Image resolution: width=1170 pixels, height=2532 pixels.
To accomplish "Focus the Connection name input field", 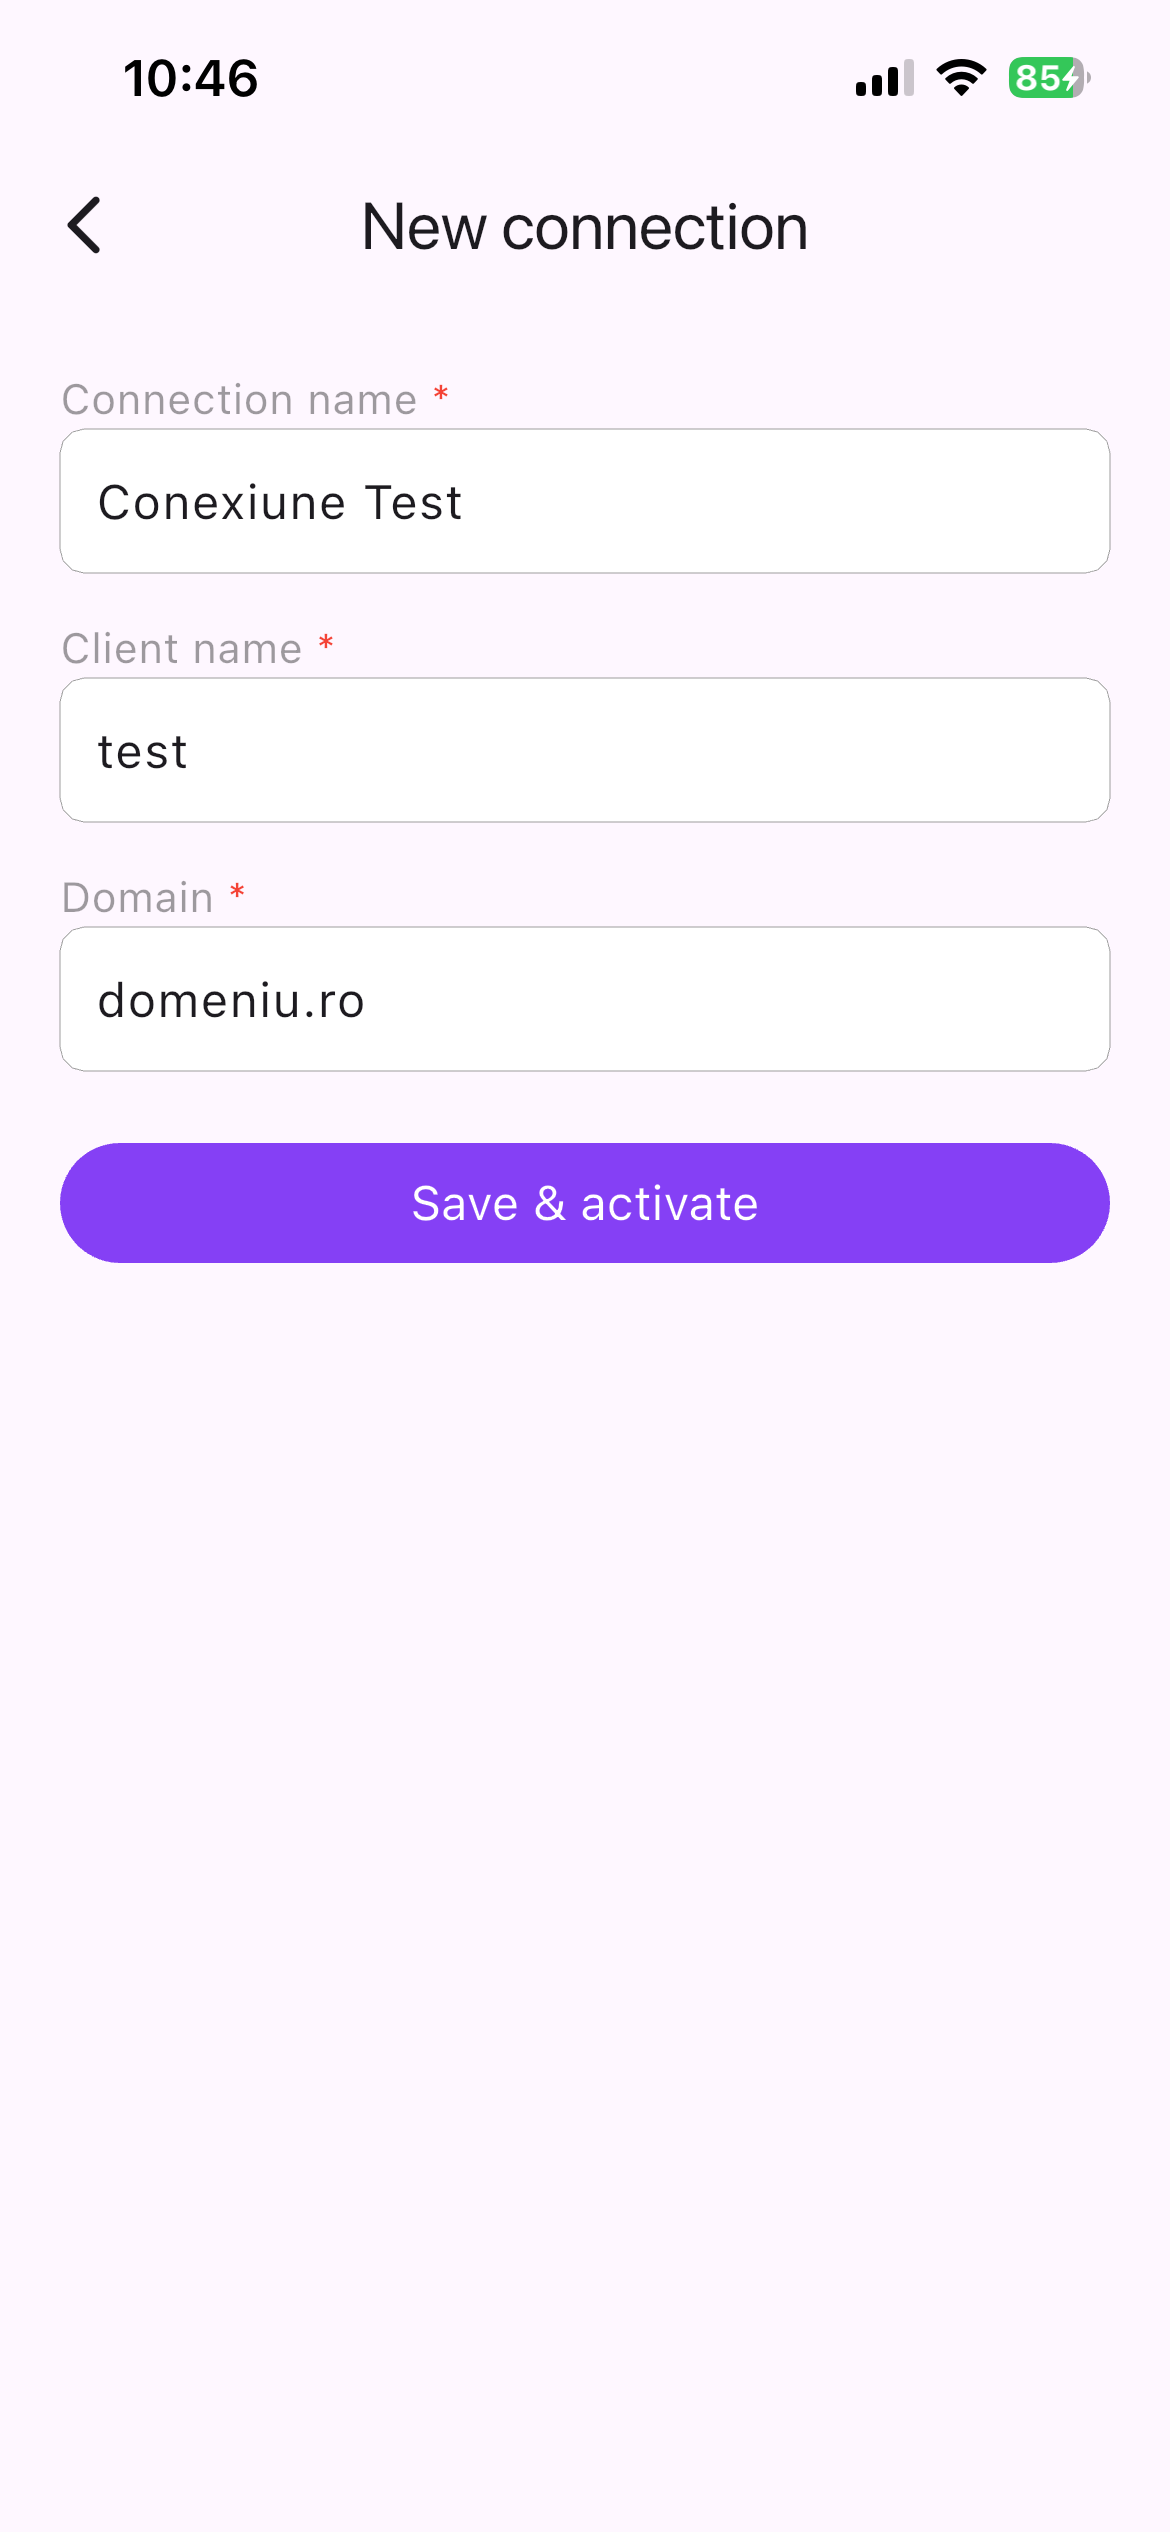I will coord(585,501).
